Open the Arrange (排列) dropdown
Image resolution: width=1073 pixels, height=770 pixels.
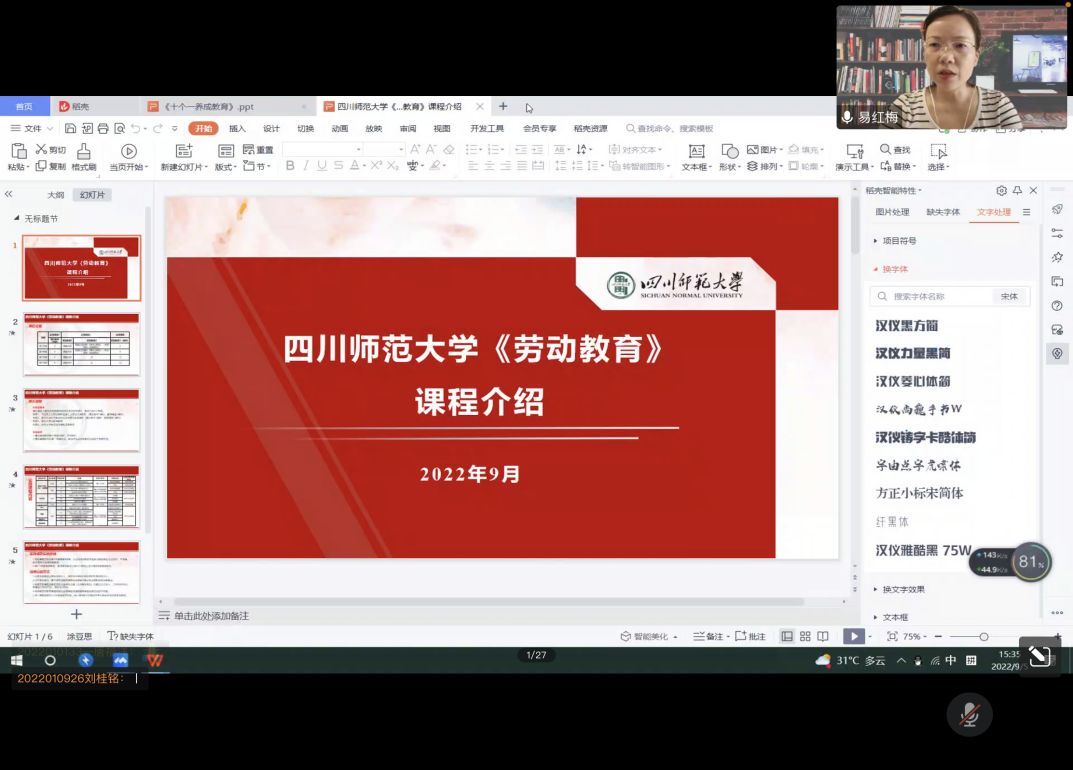pyautogui.click(x=764, y=166)
